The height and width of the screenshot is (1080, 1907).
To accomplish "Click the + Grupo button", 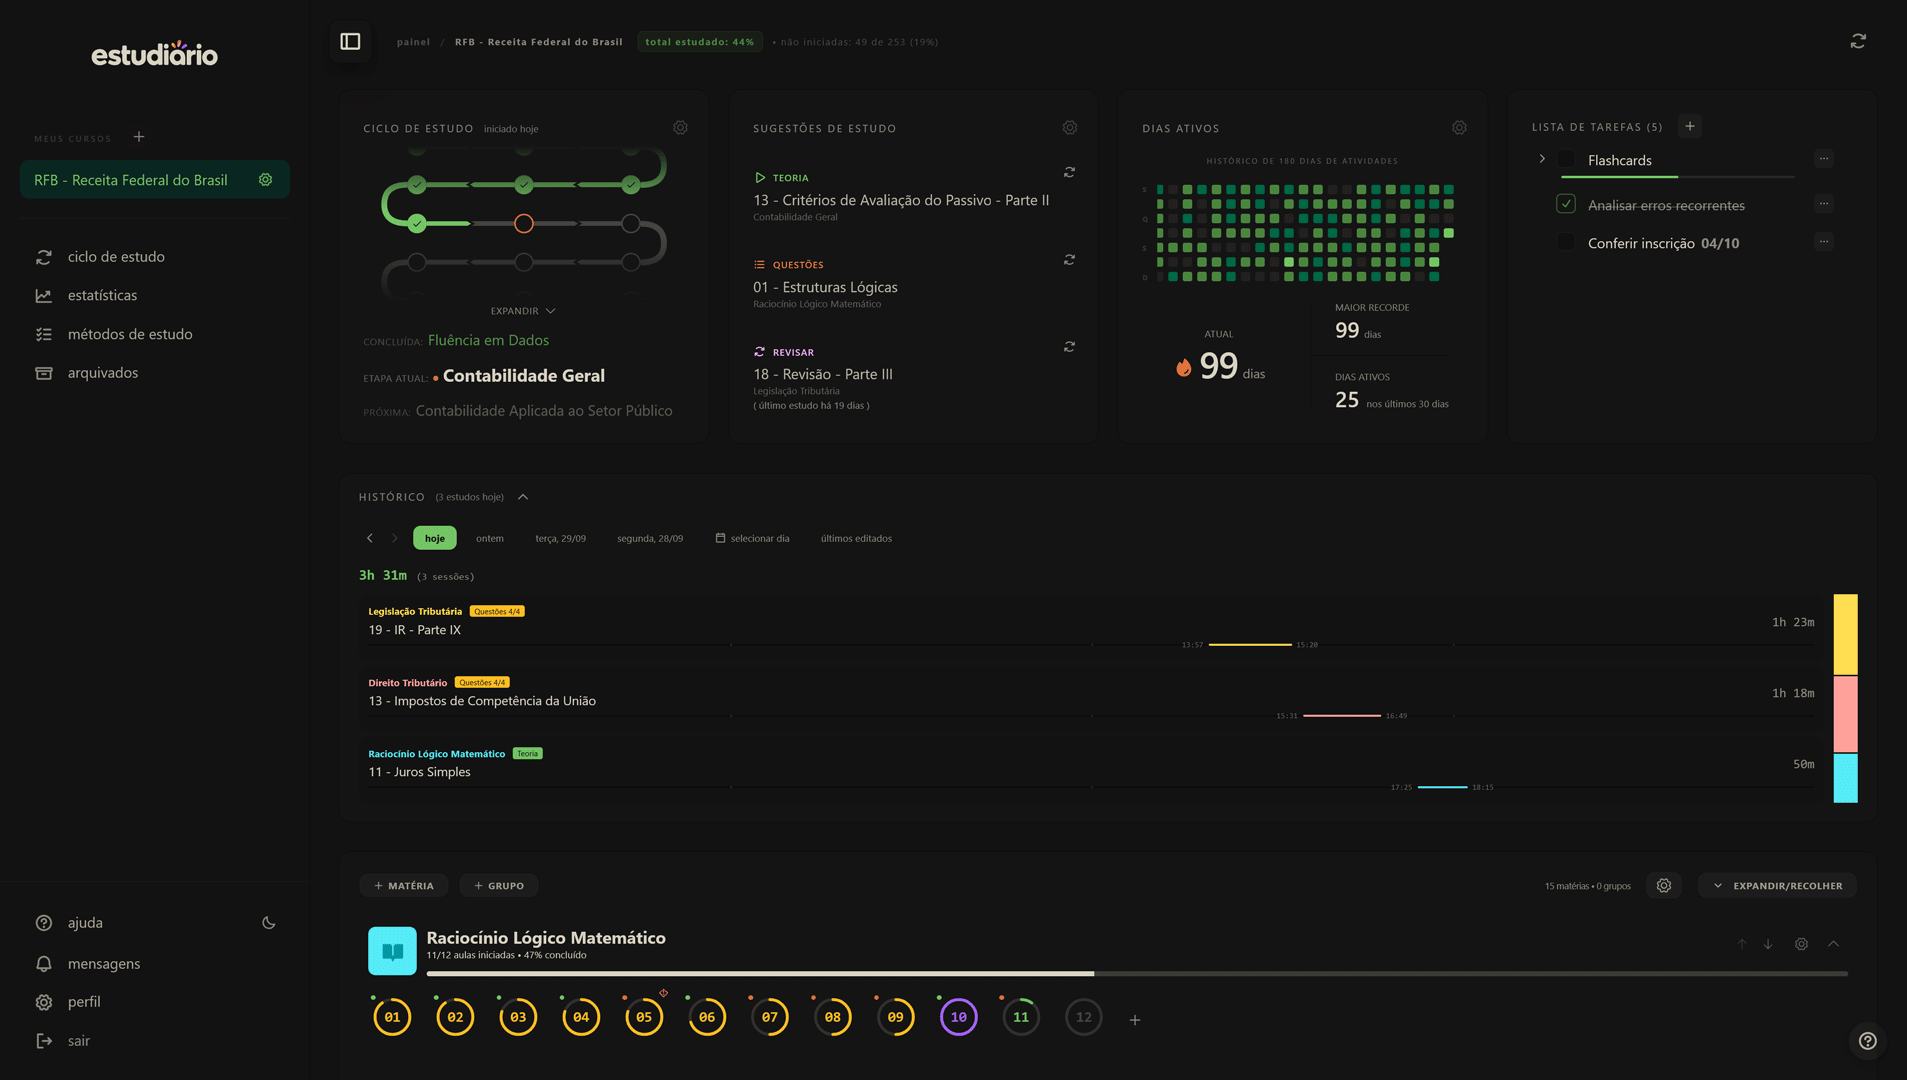I will pos(499,886).
